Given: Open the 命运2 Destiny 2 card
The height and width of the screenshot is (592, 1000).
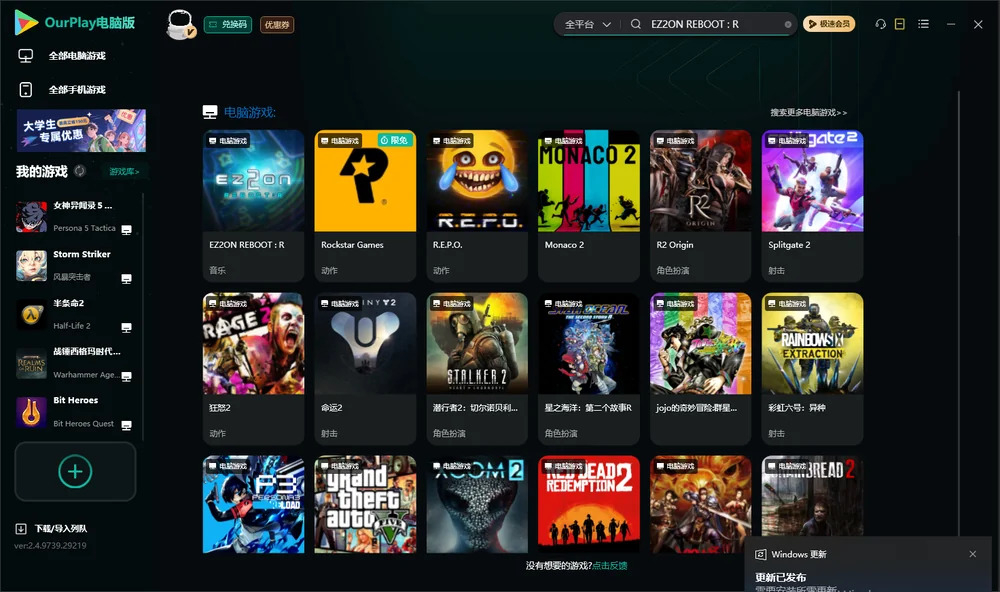Looking at the screenshot, I should (x=365, y=369).
